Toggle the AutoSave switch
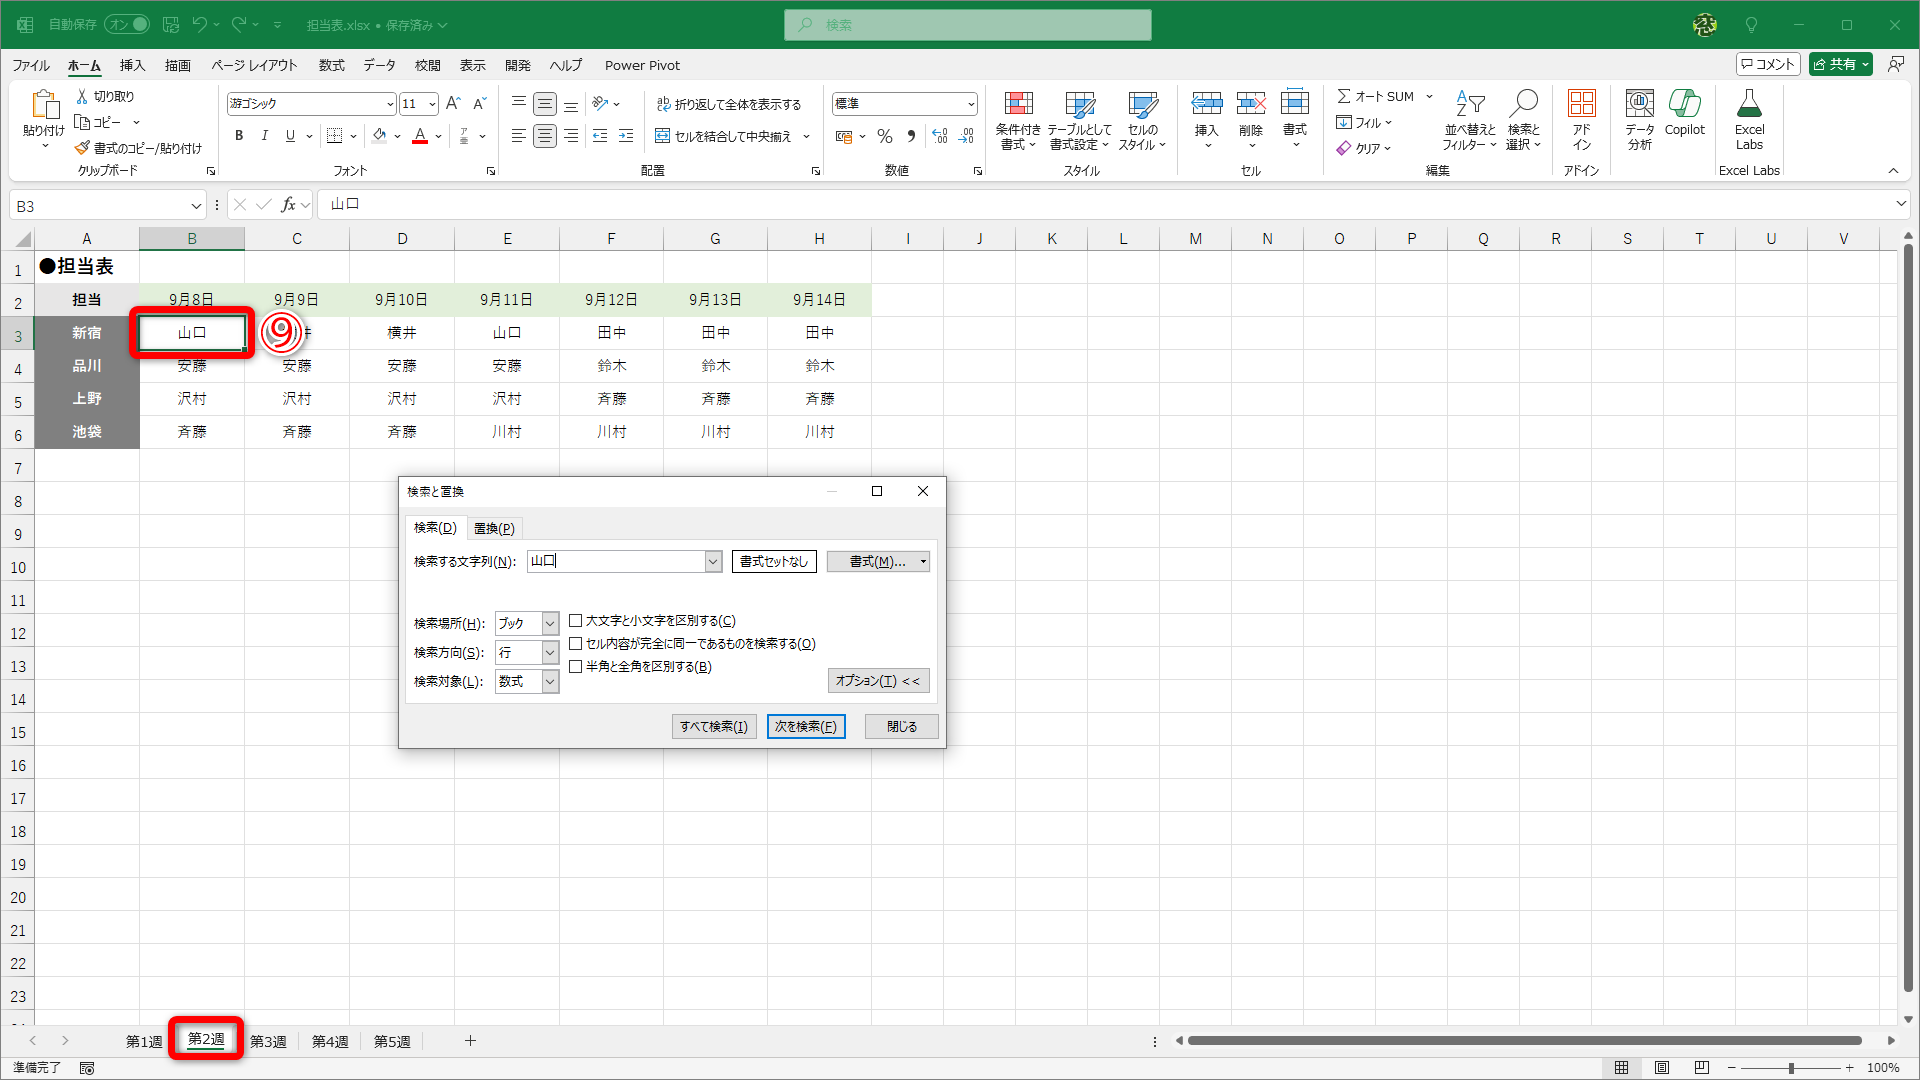 (x=127, y=24)
